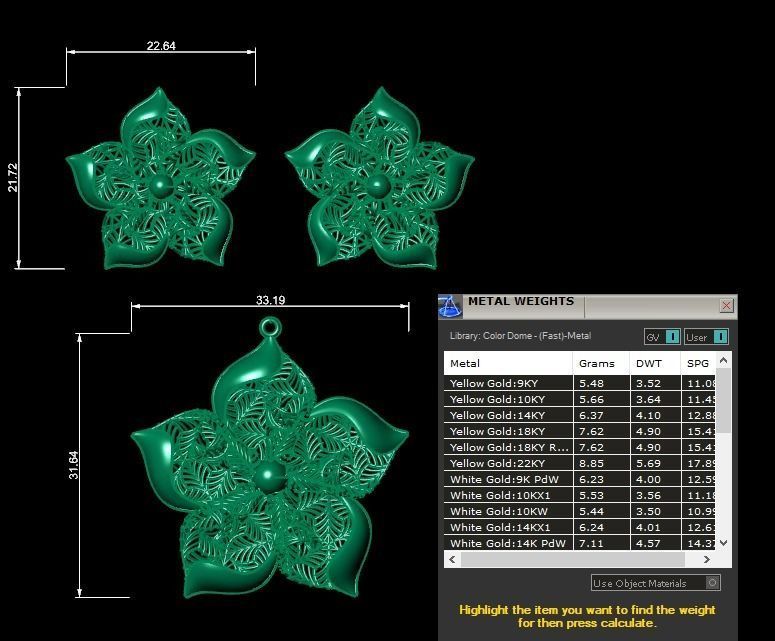Close the Metal Weights panel

[726, 306]
